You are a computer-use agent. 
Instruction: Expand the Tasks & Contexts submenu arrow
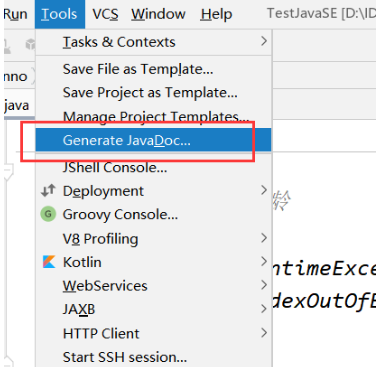(x=264, y=41)
